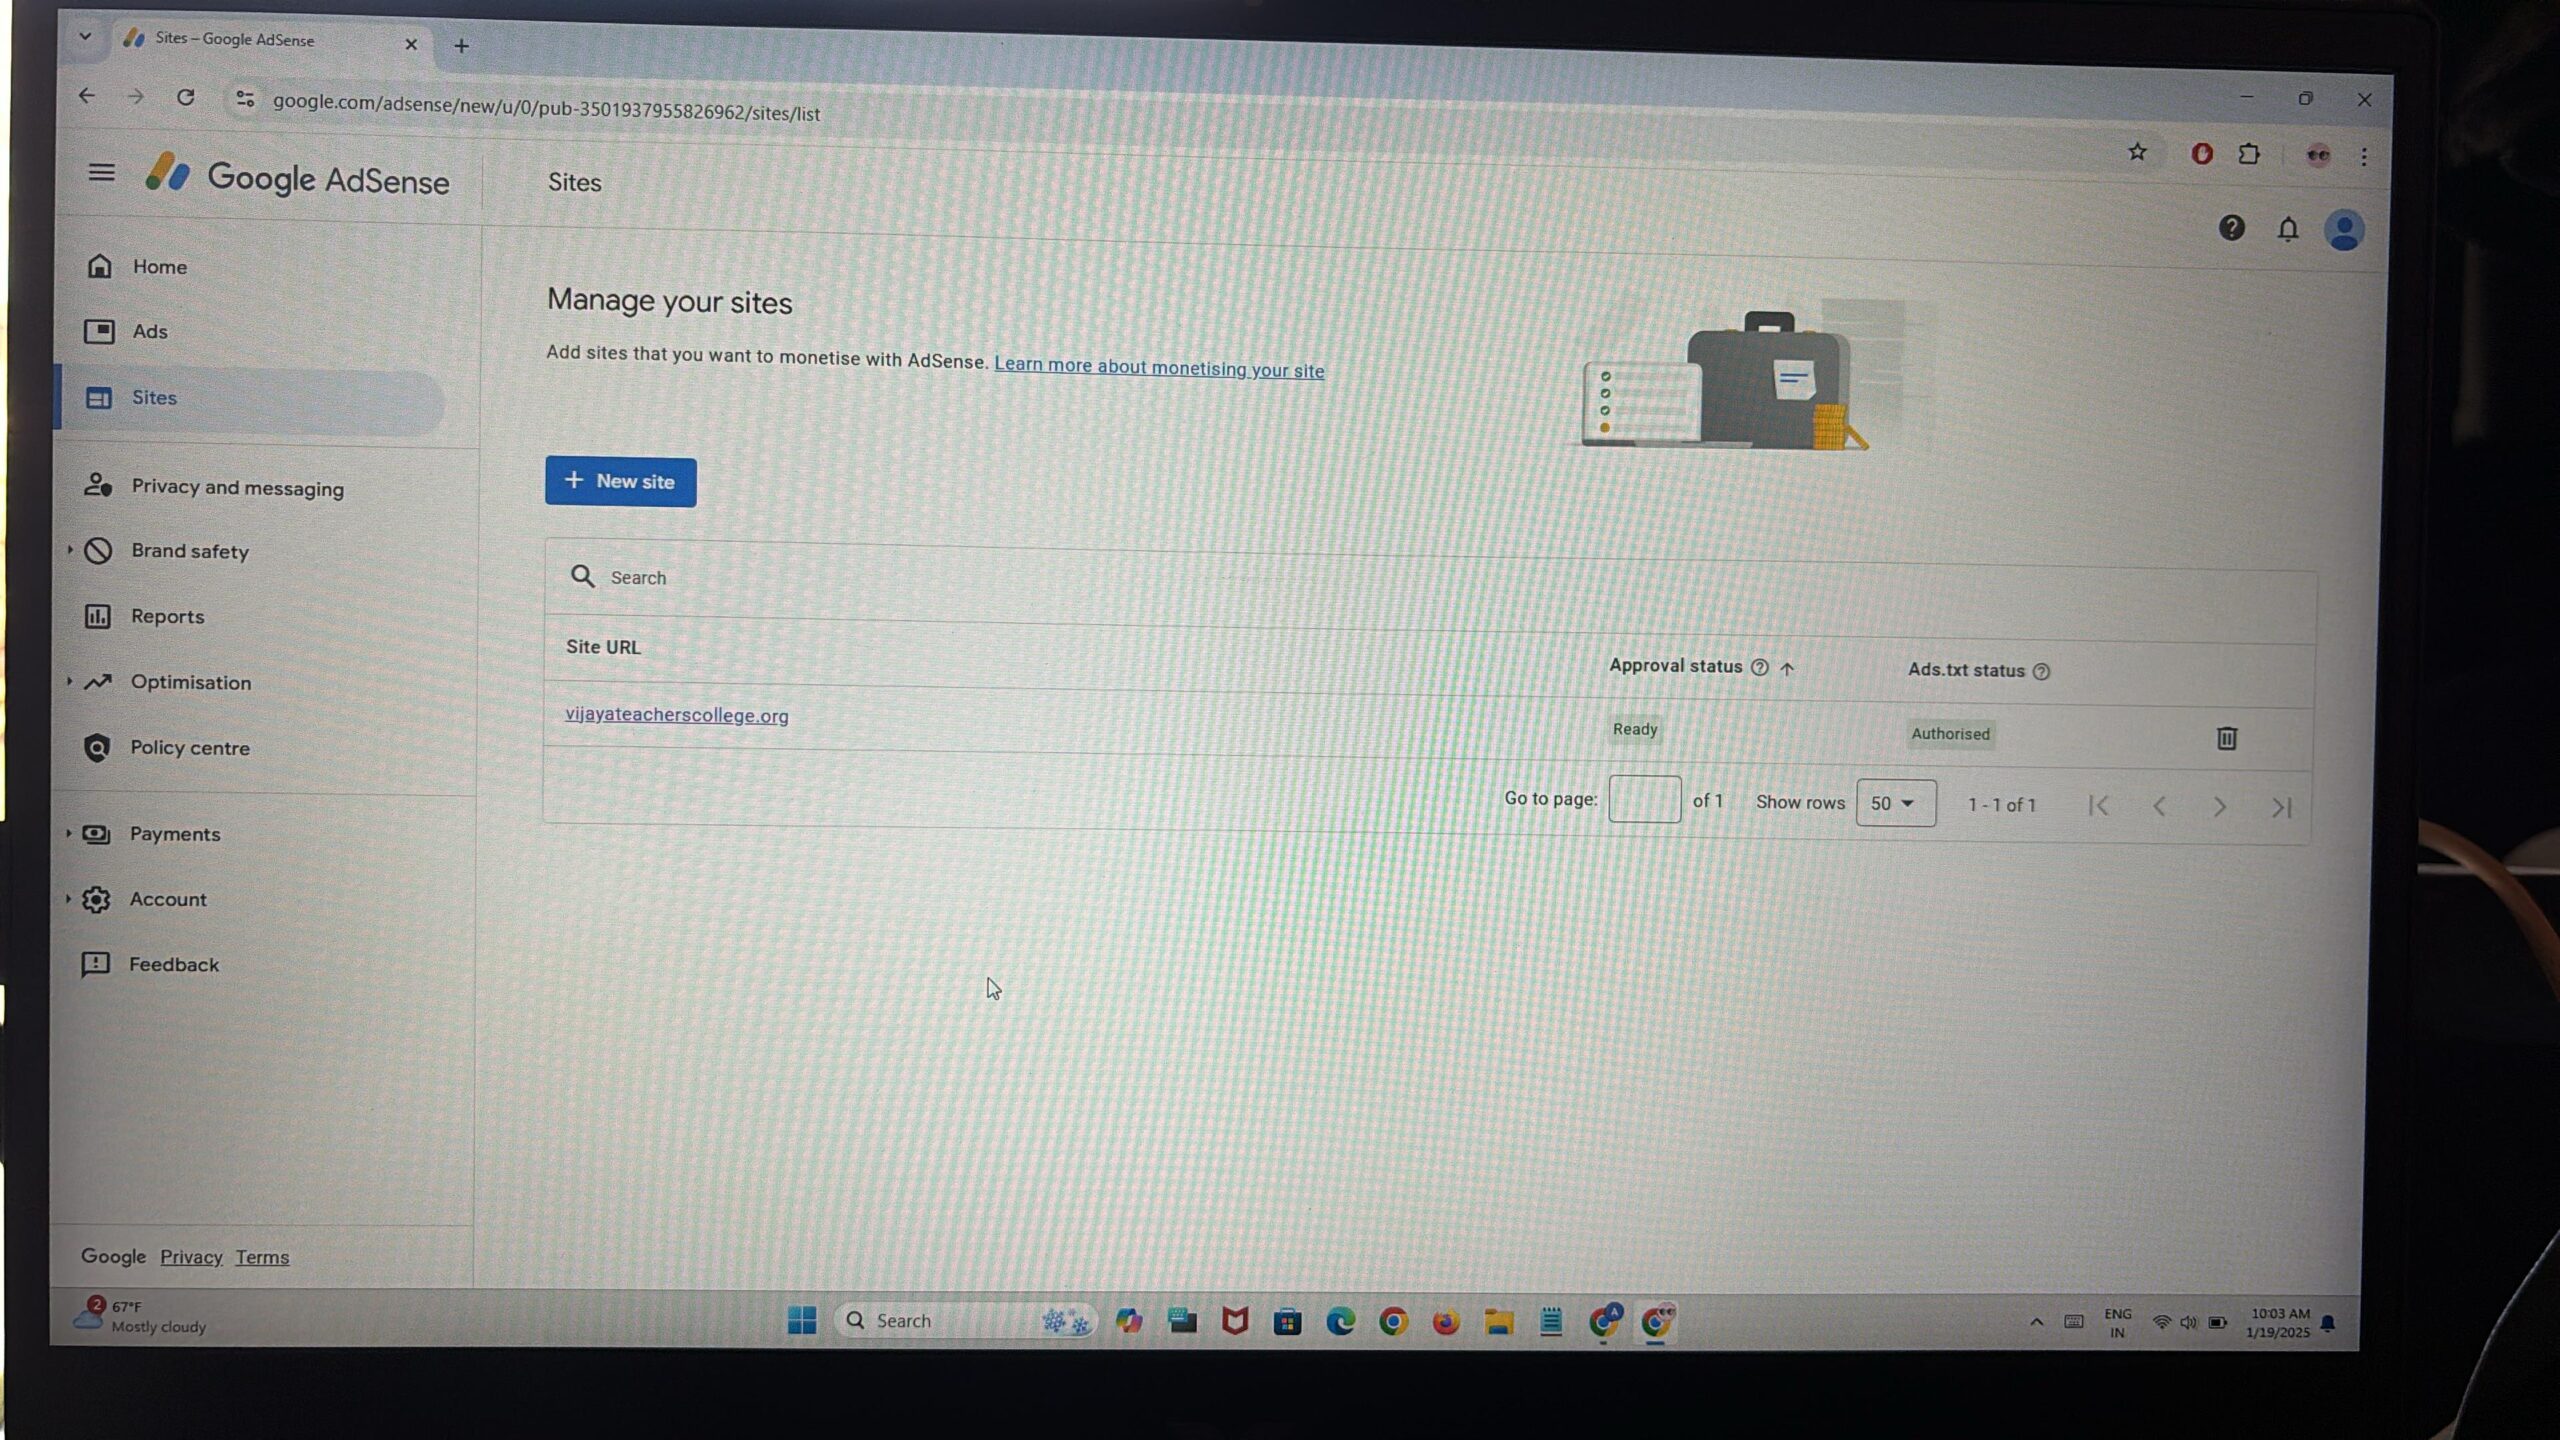Go to last page of table
The width and height of the screenshot is (2560, 1440).
pos(2281,808)
